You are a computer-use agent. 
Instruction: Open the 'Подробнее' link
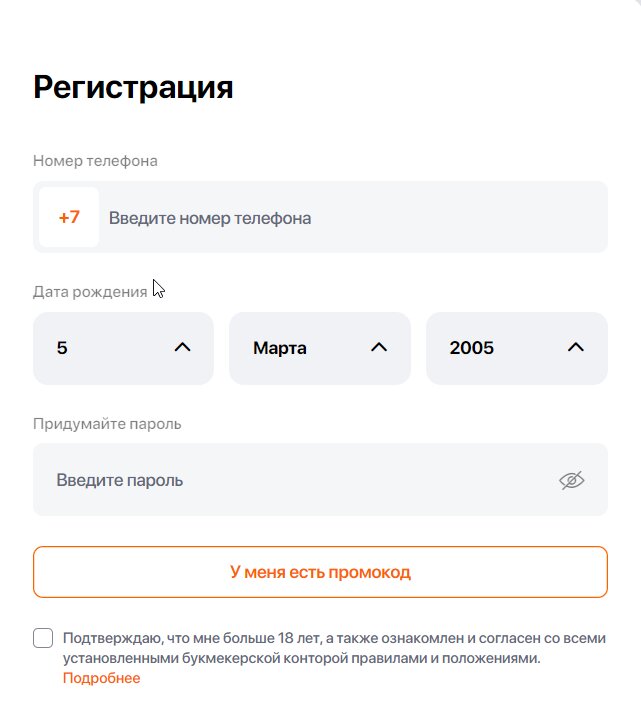coord(102,678)
